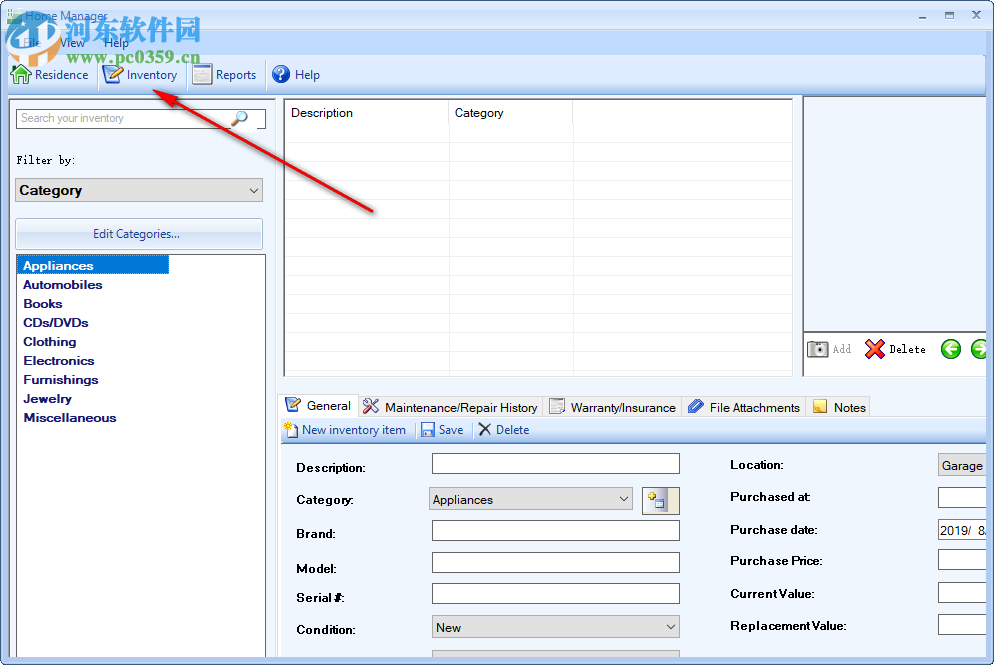Create a new category with the add icon

[659, 499]
